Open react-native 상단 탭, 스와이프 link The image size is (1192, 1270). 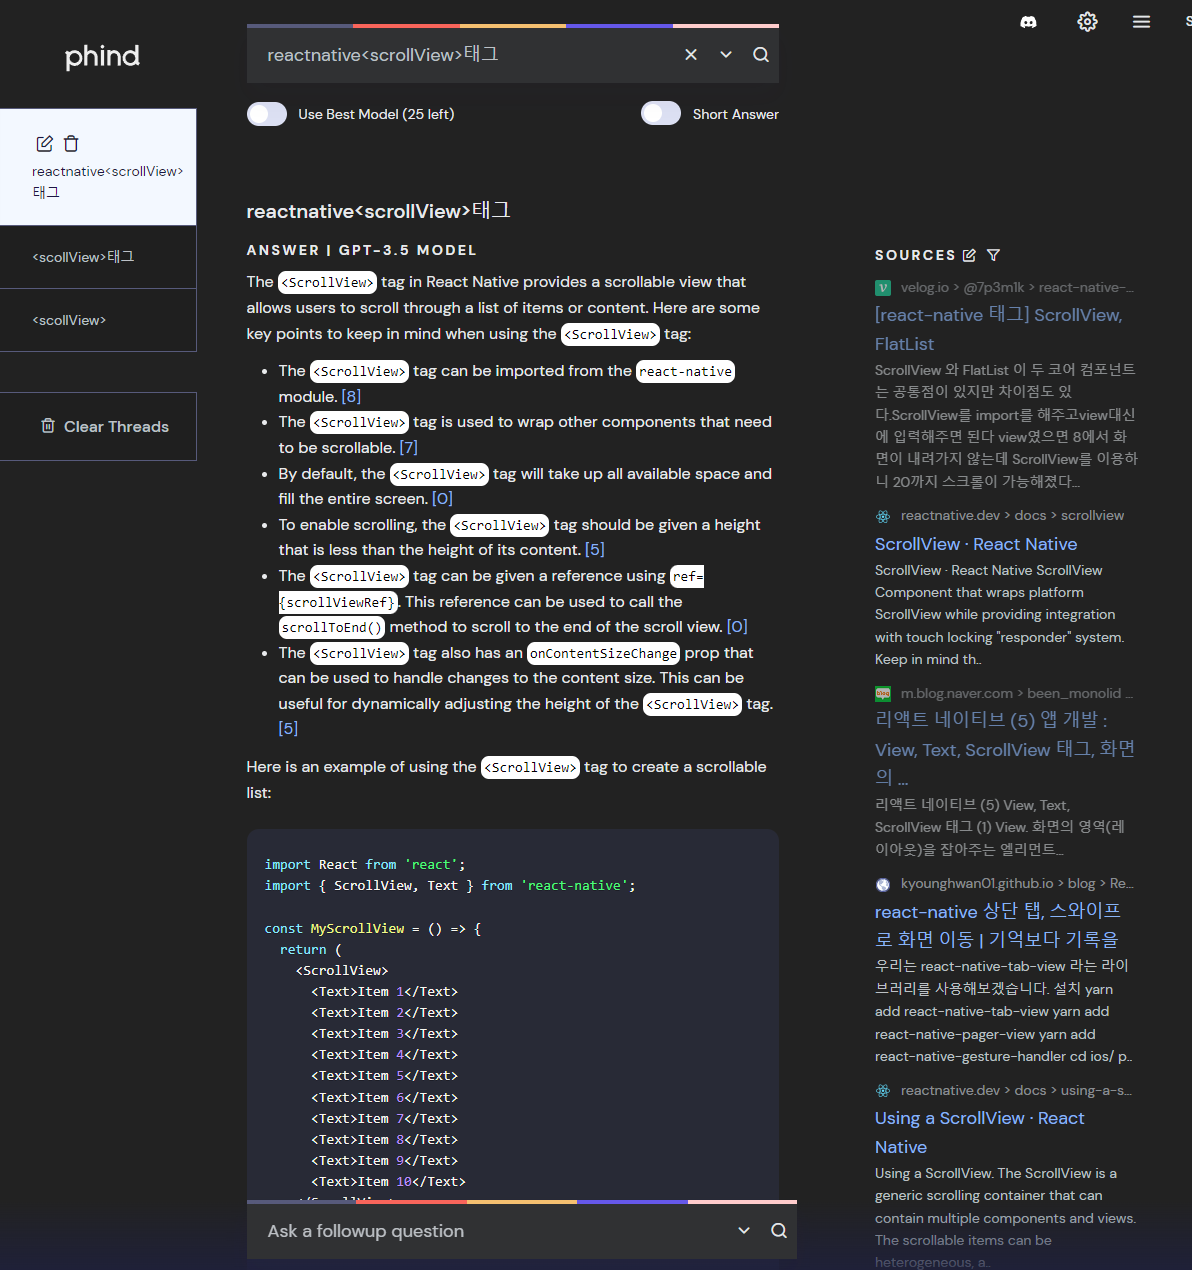click(x=998, y=925)
